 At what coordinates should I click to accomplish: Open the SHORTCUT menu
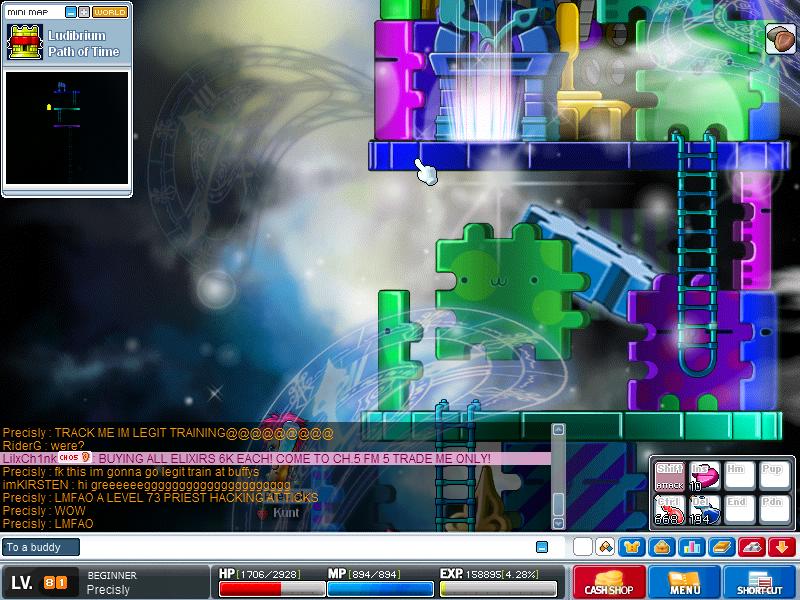coord(760,582)
